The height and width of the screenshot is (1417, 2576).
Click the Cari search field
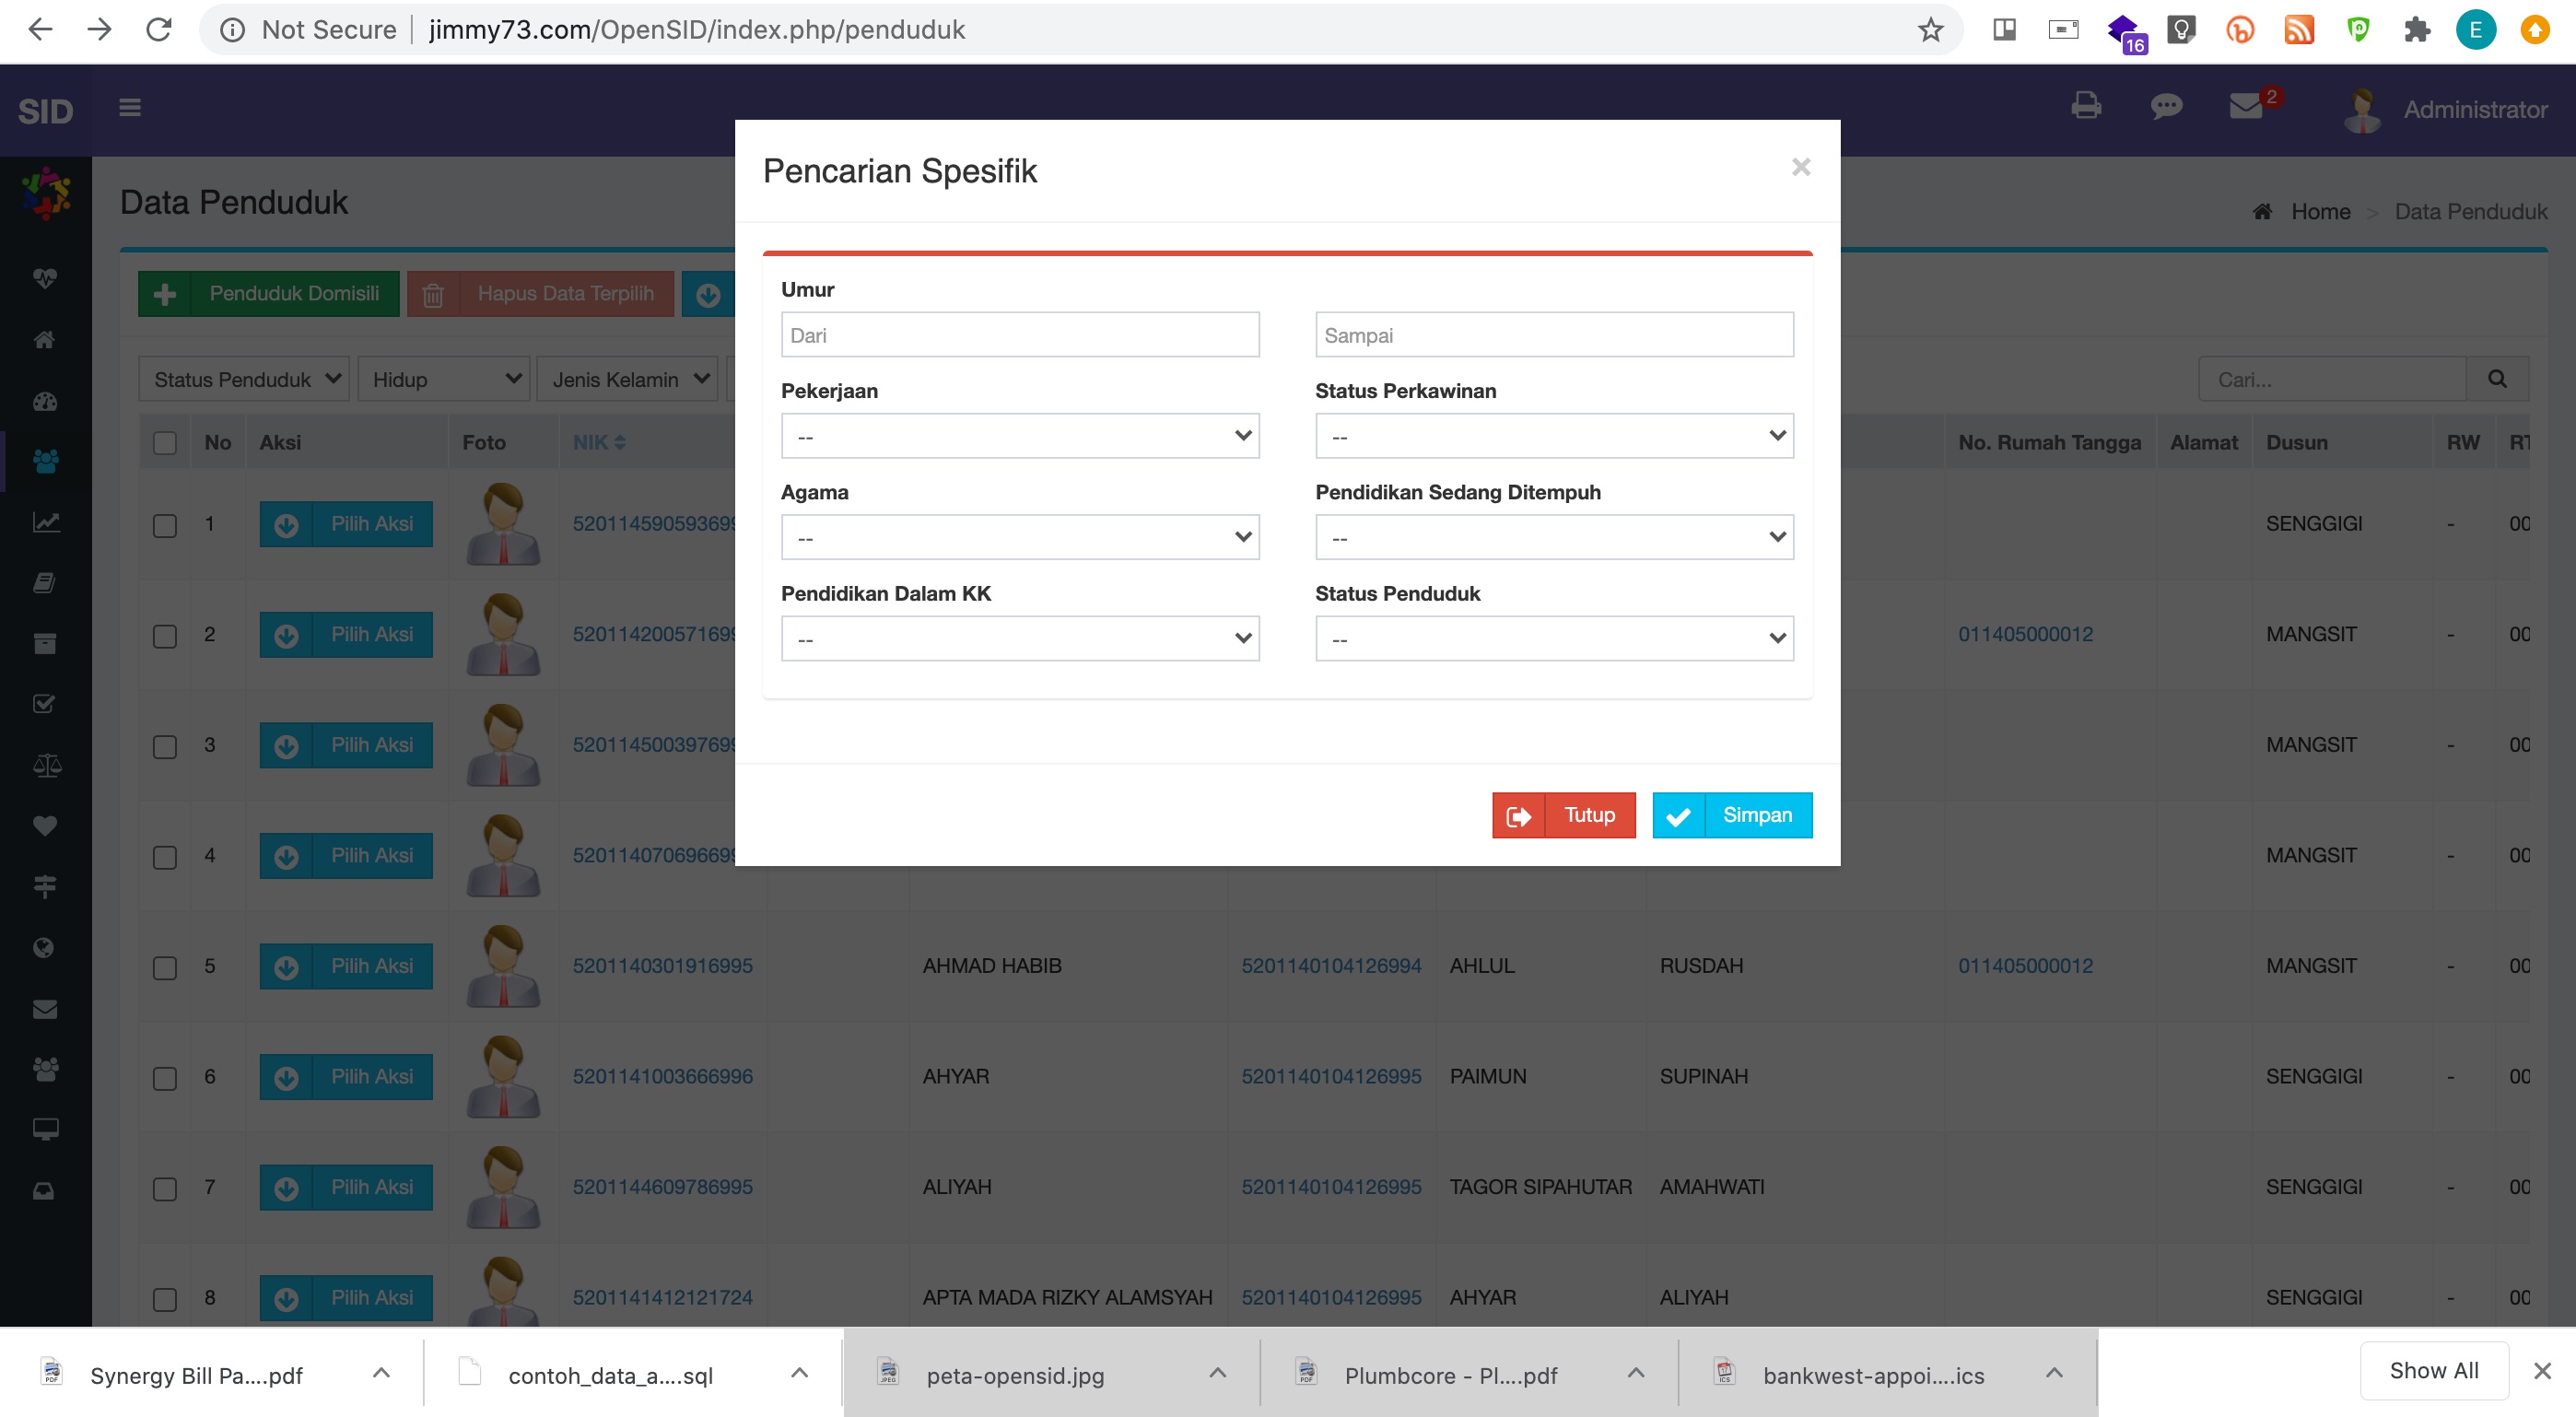[2332, 380]
